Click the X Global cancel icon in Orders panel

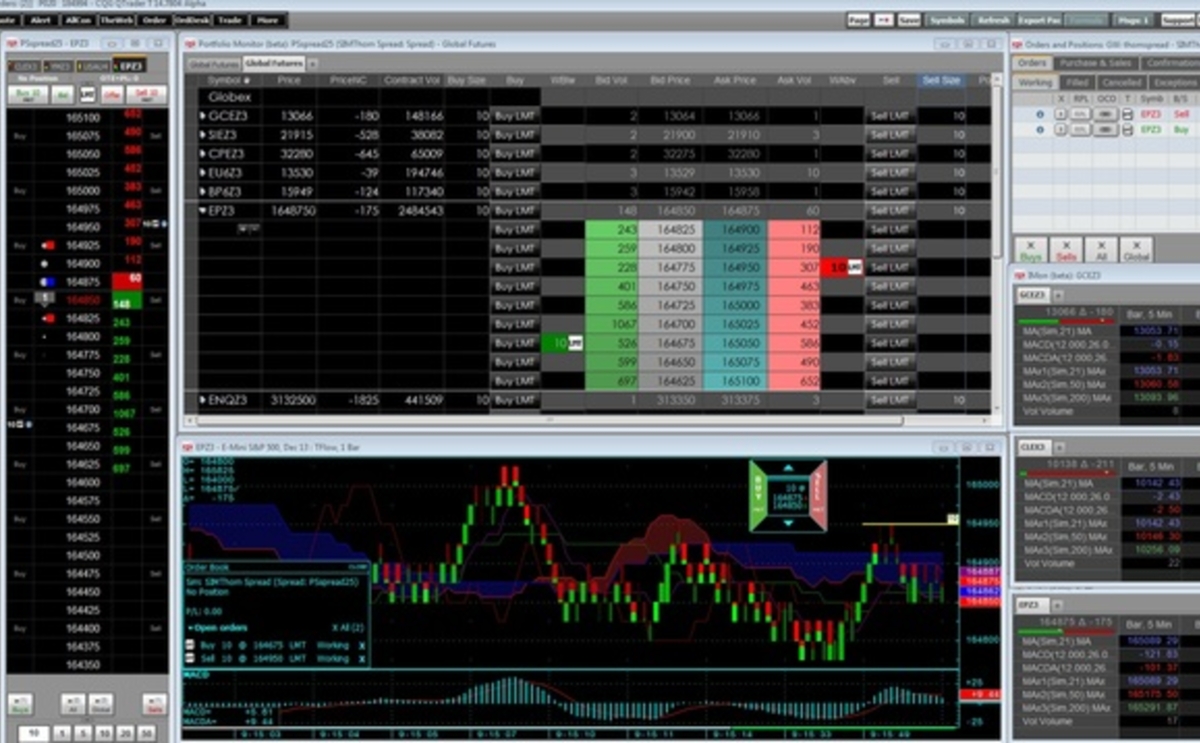point(1136,248)
